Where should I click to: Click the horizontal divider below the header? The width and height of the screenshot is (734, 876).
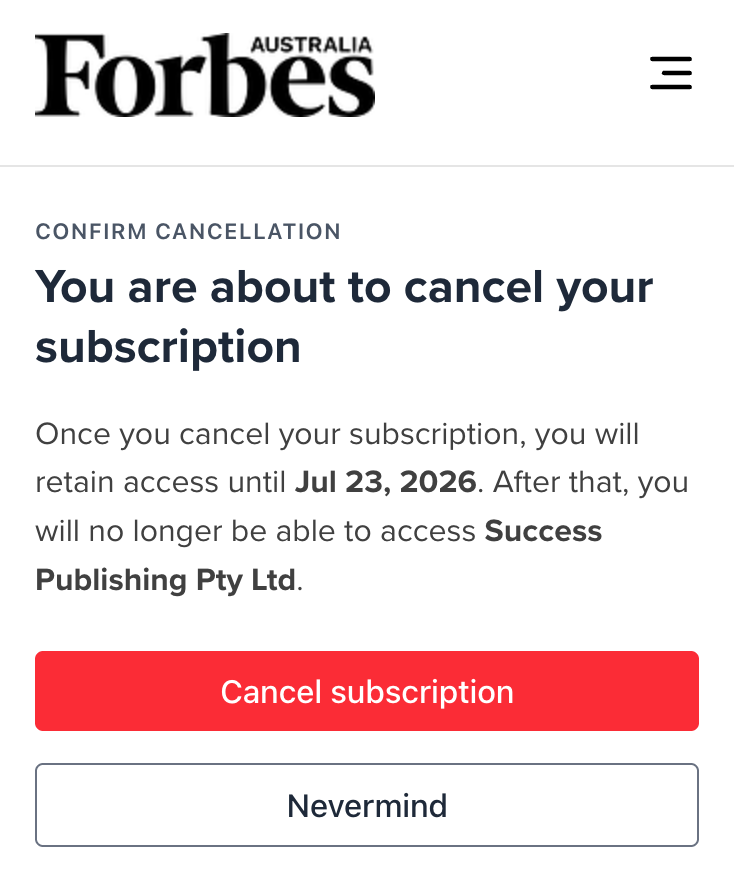pos(367,166)
